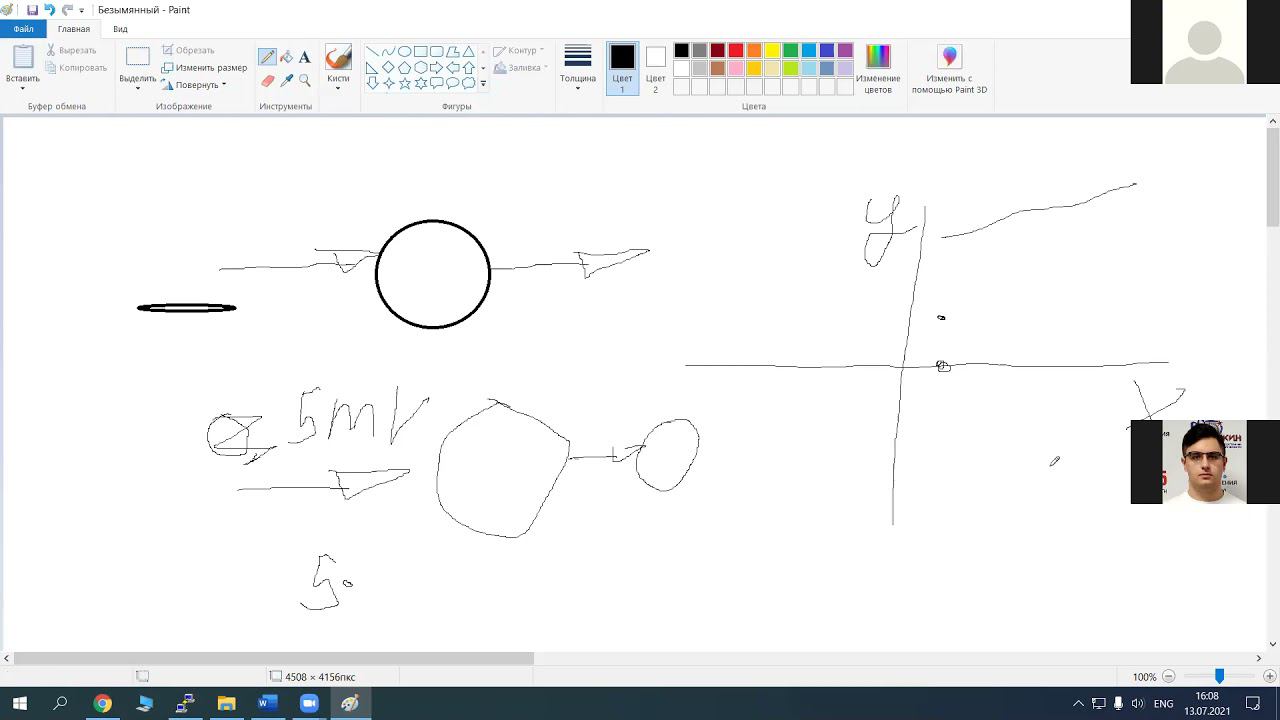Open Customize Quick Access Toolbar dropdown

tap(82, 10)
